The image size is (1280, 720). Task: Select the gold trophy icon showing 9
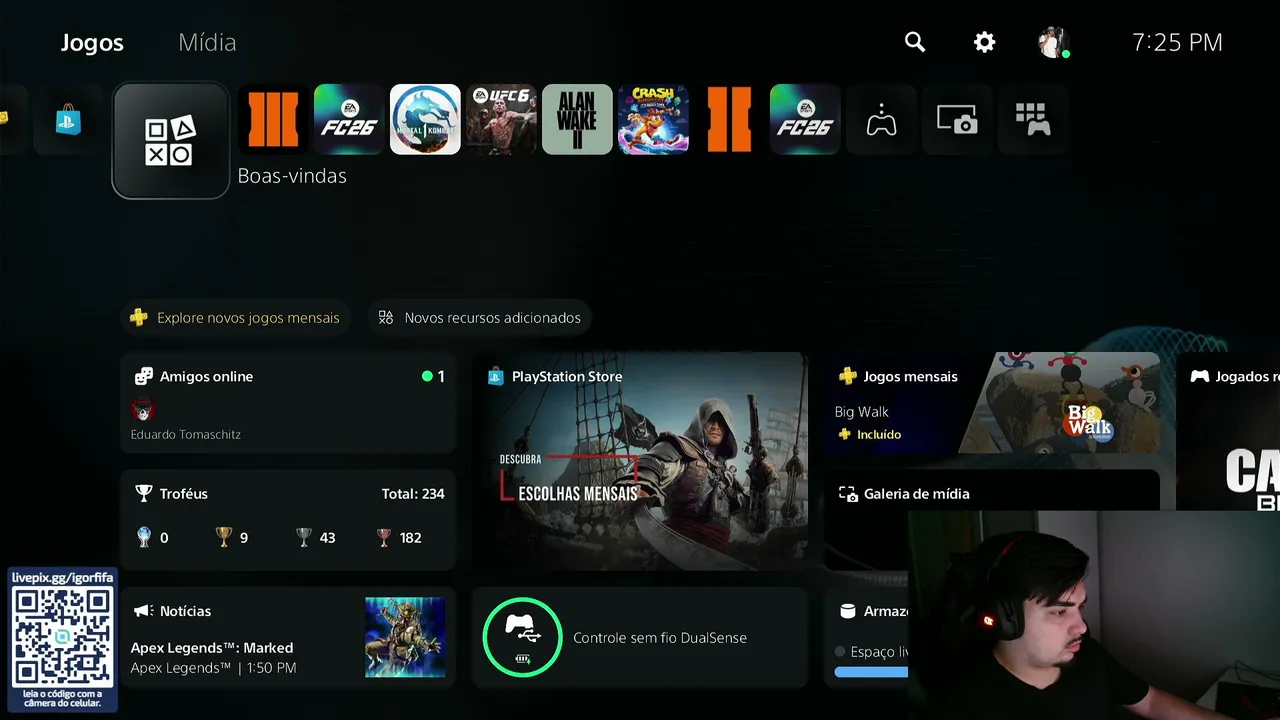coord(224,537)
